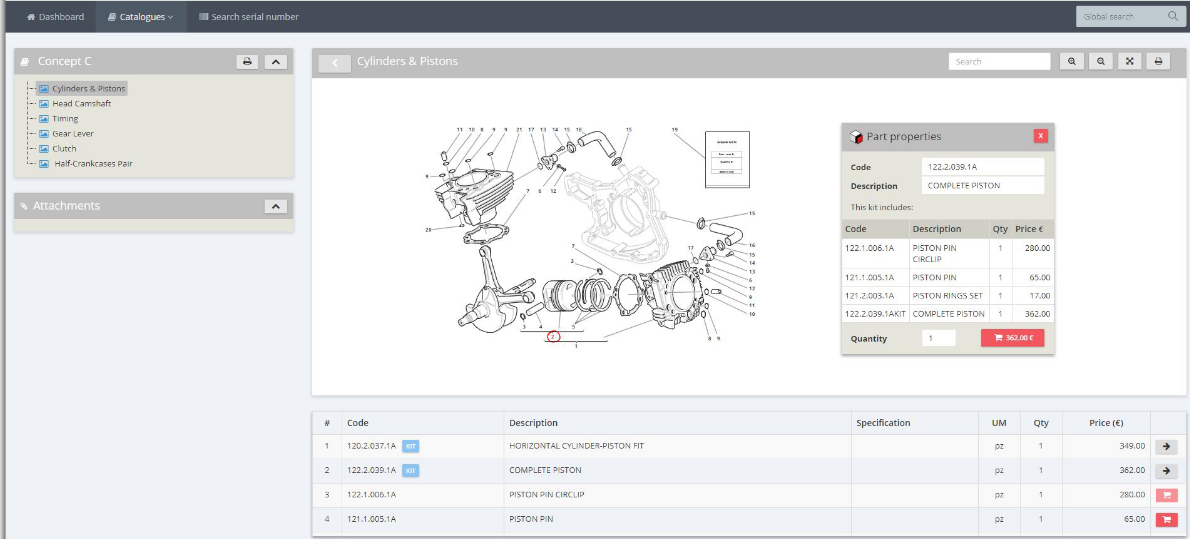
Task: Click the KIT badge on row 122.2.039.1A
Action: pyautogui.click(x=410, y=471)
